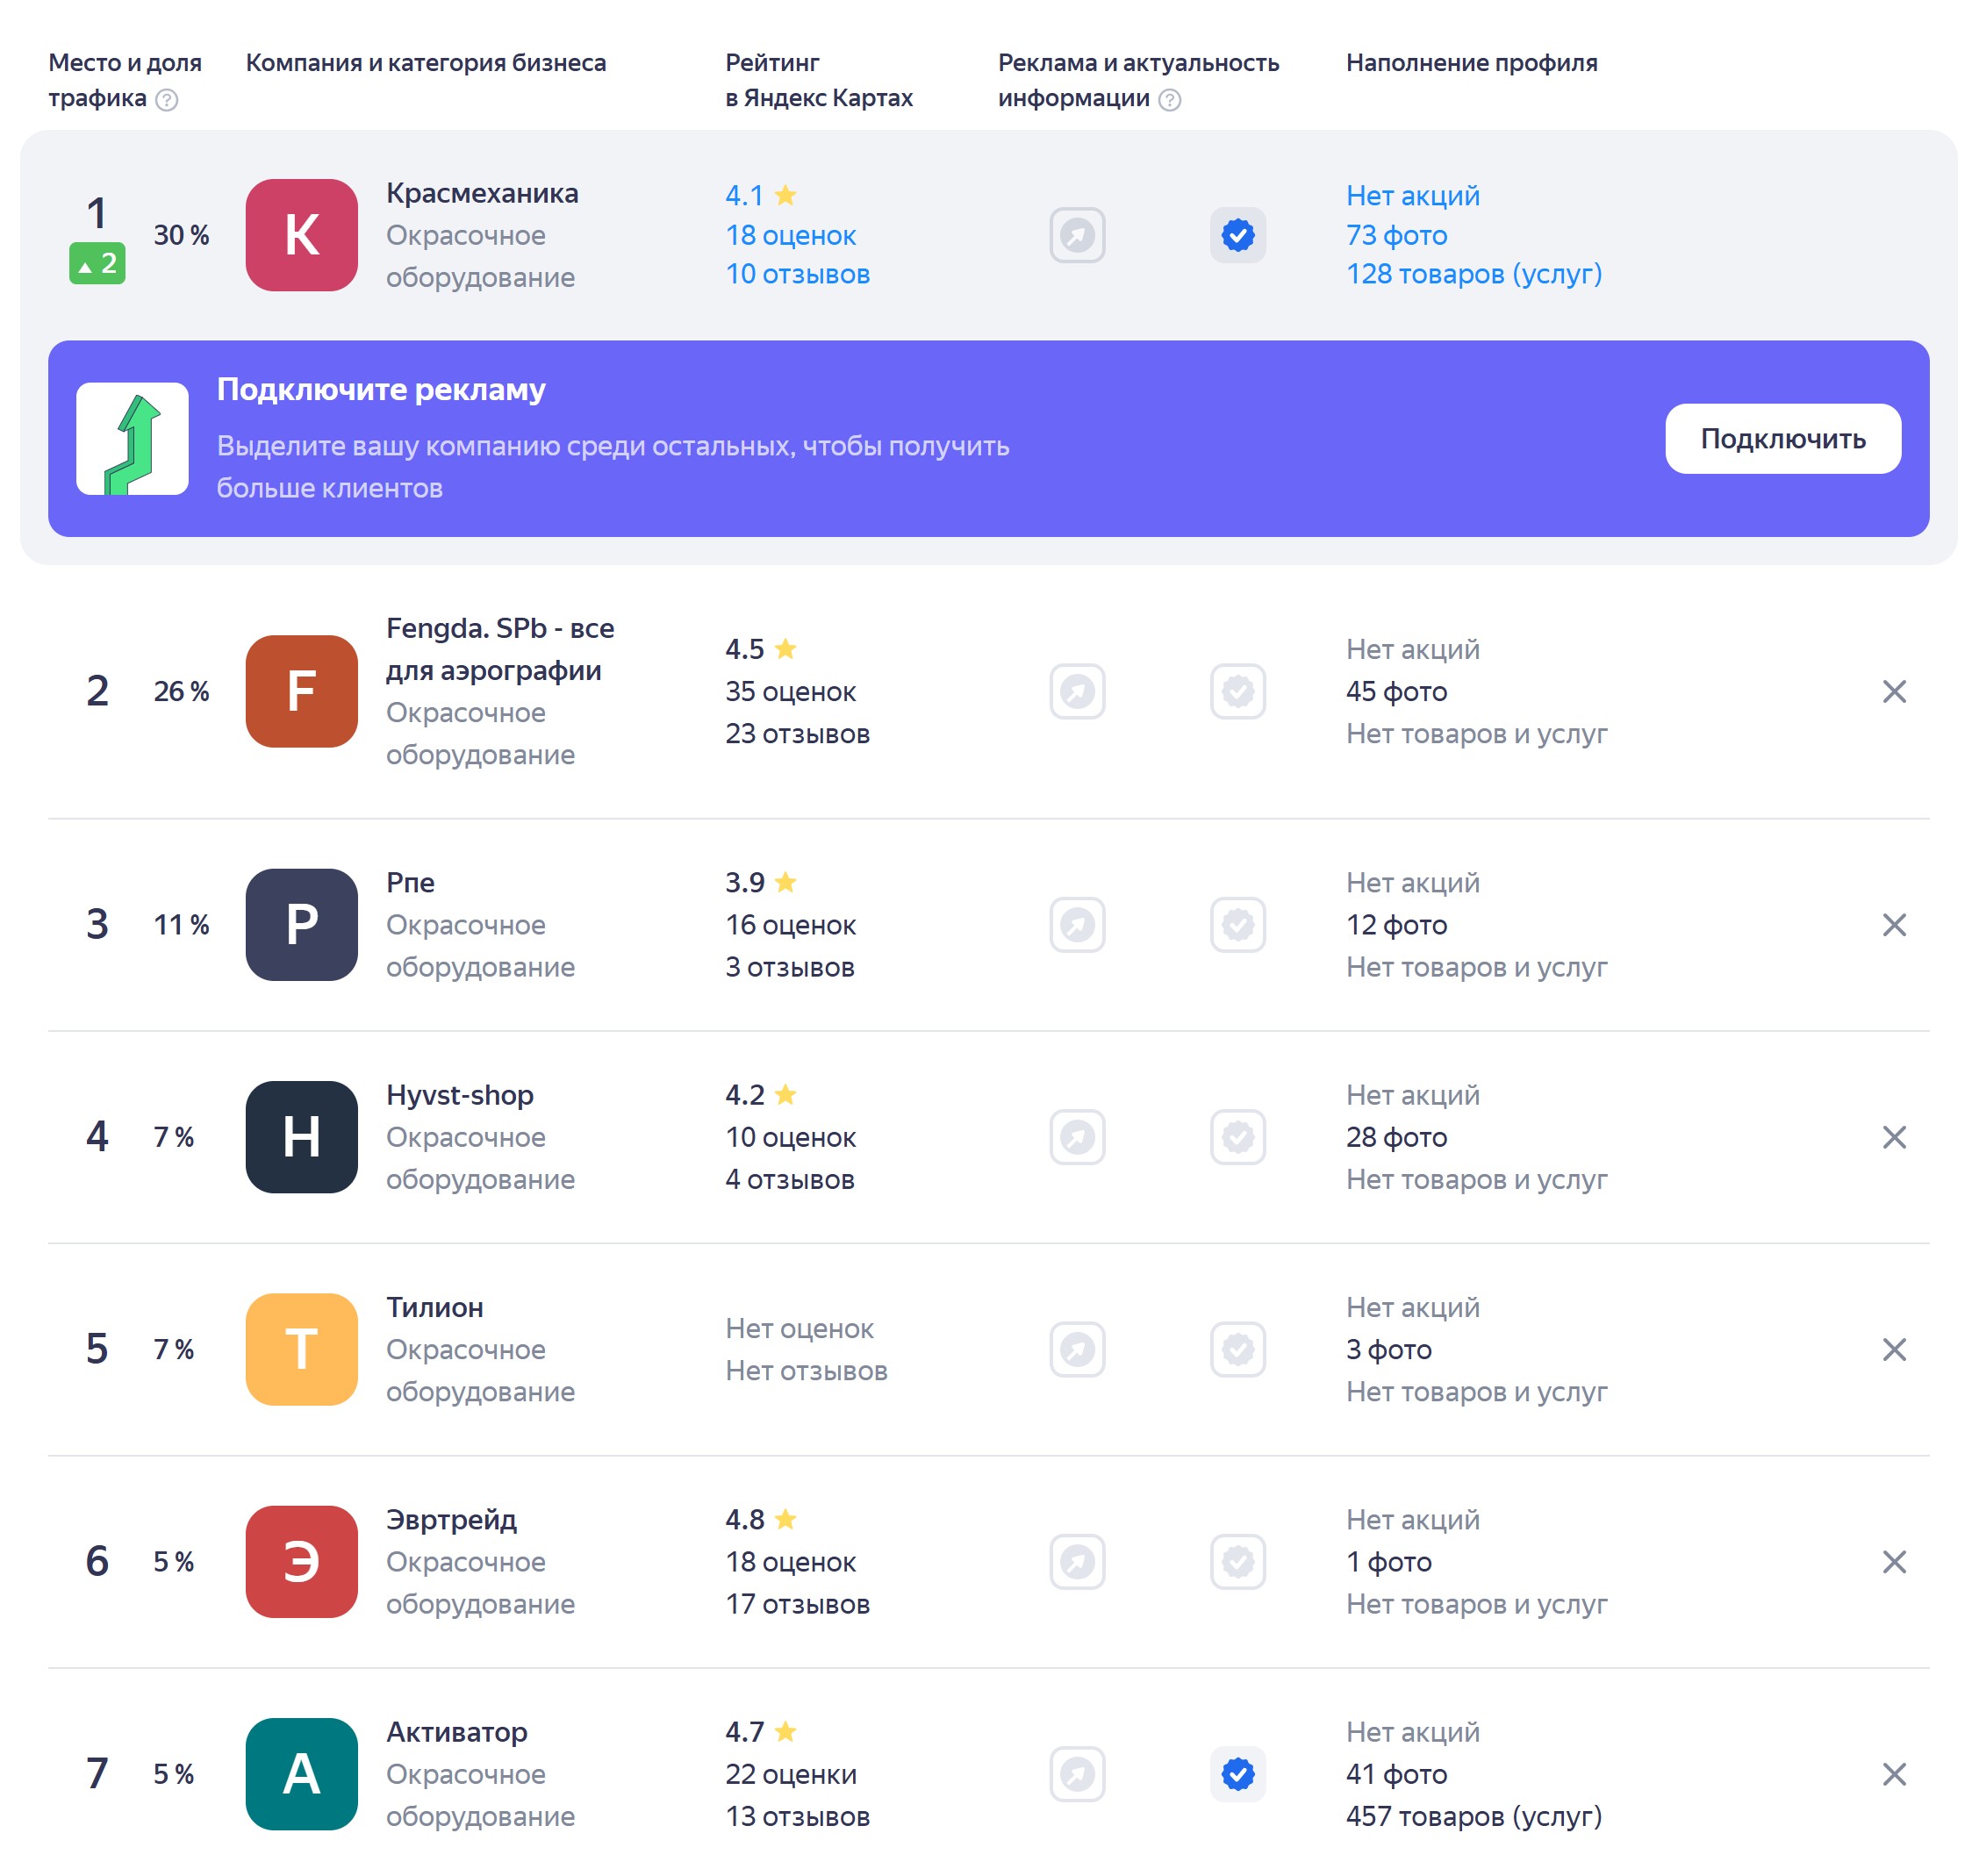Click the 'Наполнение профиля' column header

(x=1471, y=63)
